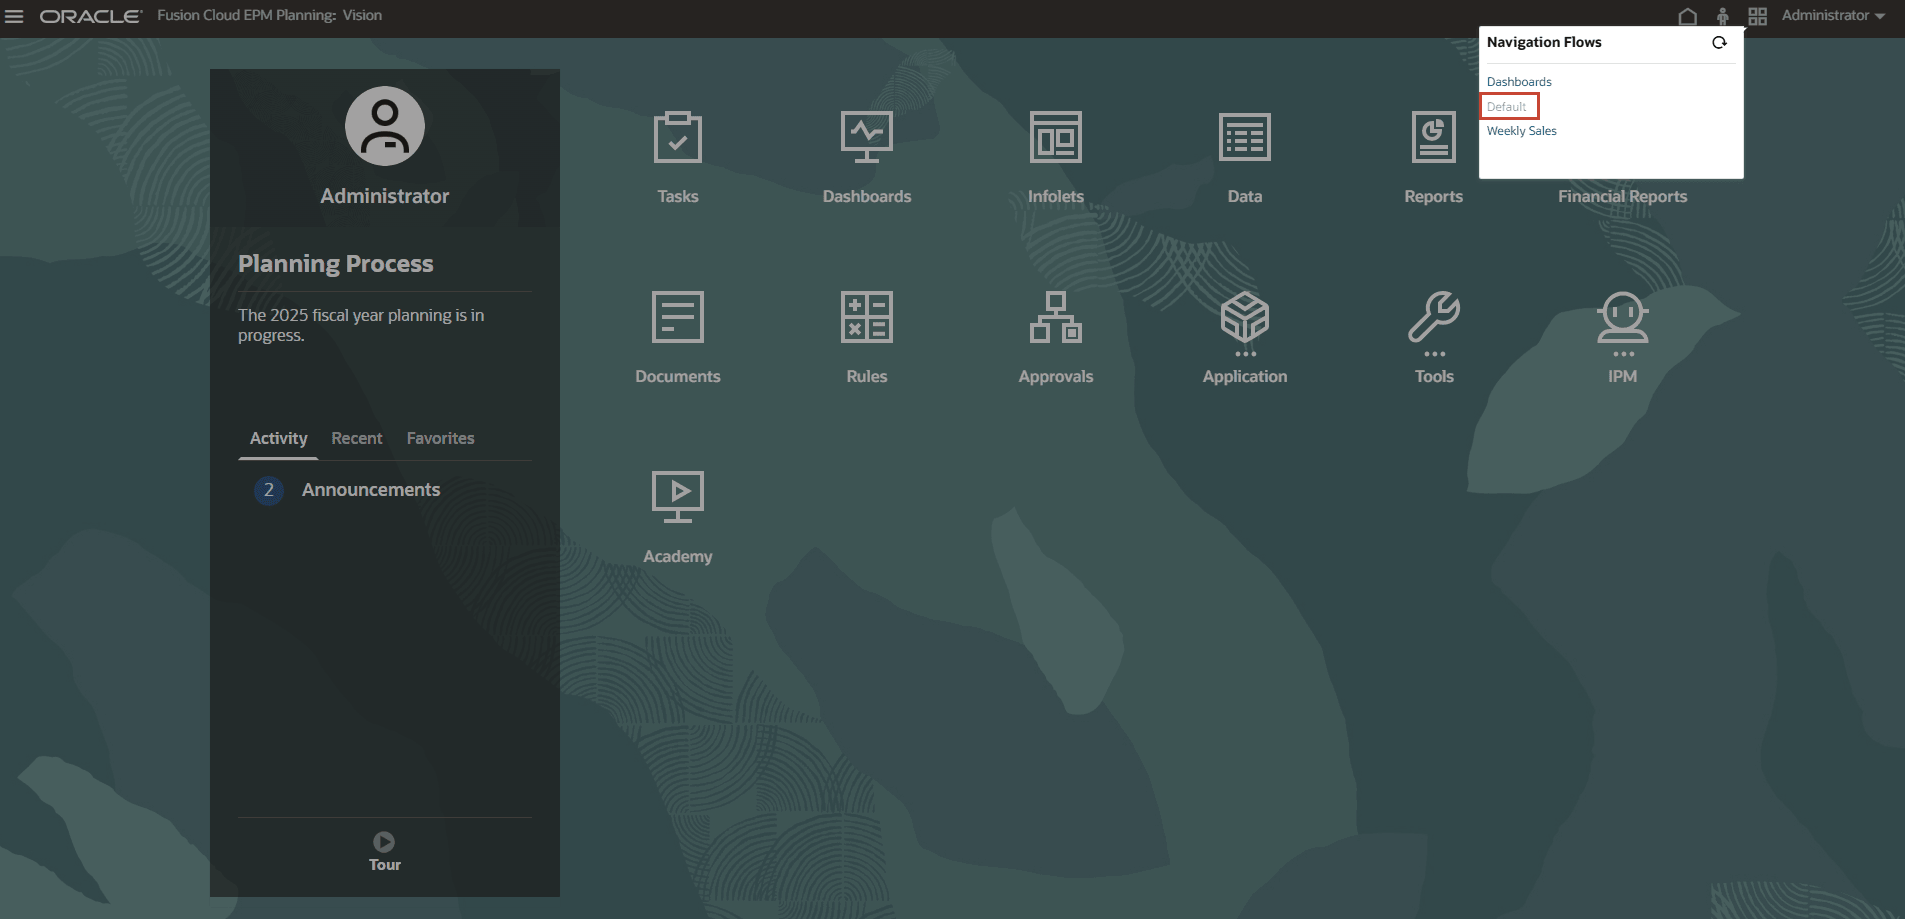This screenshot has width=1905, height=919.
Task: Select the Weekly Sales navigation flow
Action: [x=1522, y=131]
